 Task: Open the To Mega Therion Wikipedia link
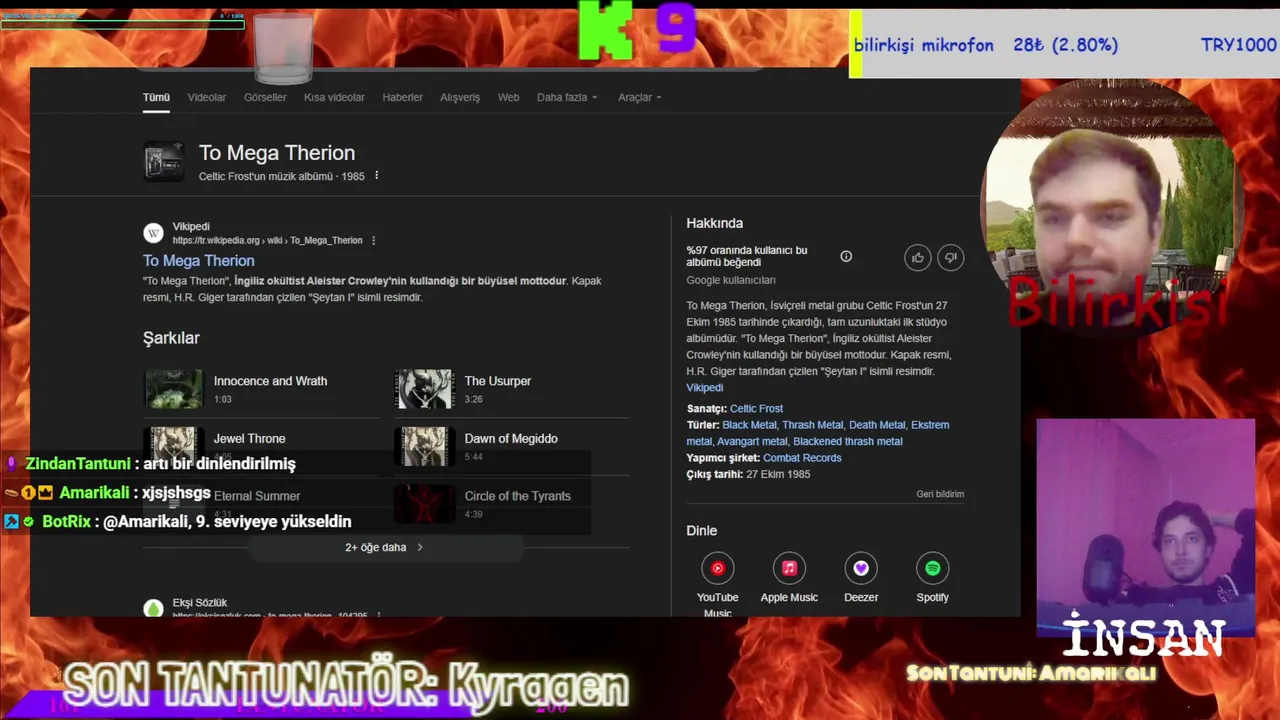click(x=198, y=260)
